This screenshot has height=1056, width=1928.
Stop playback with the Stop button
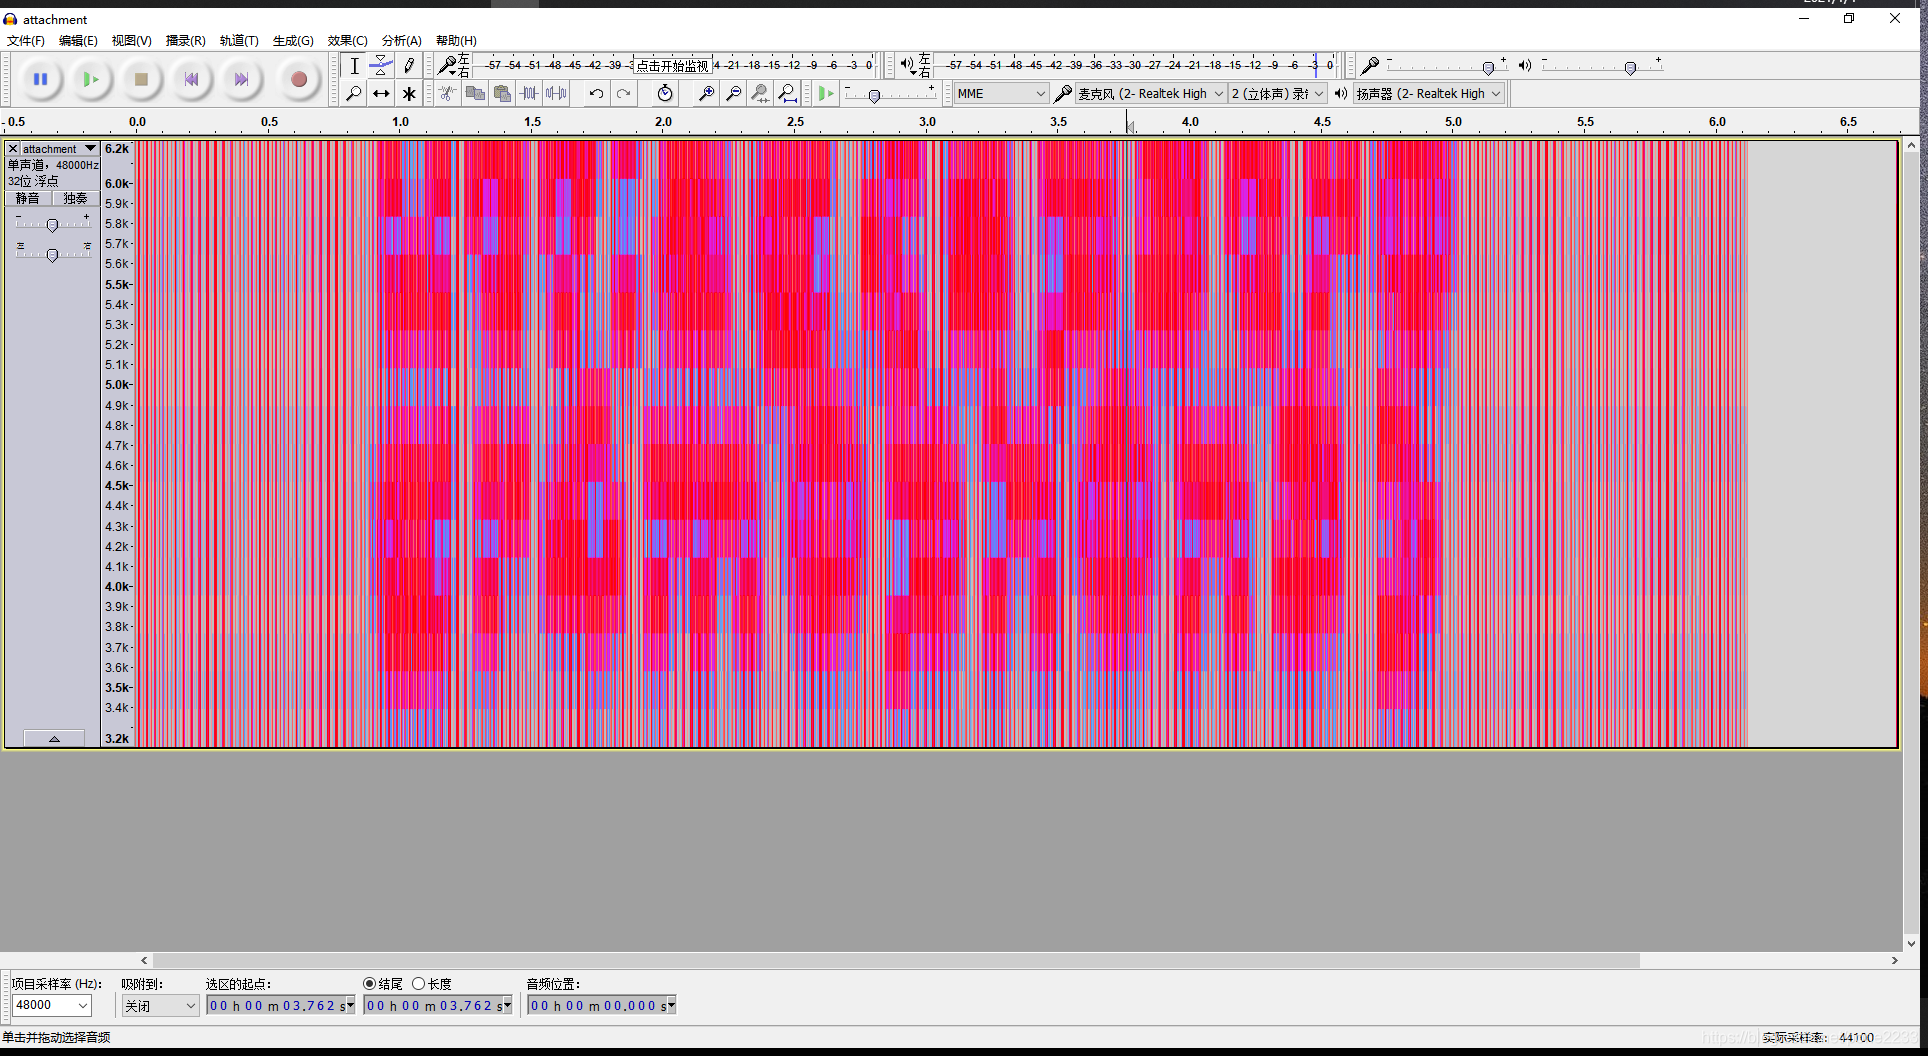coord(141,79)
